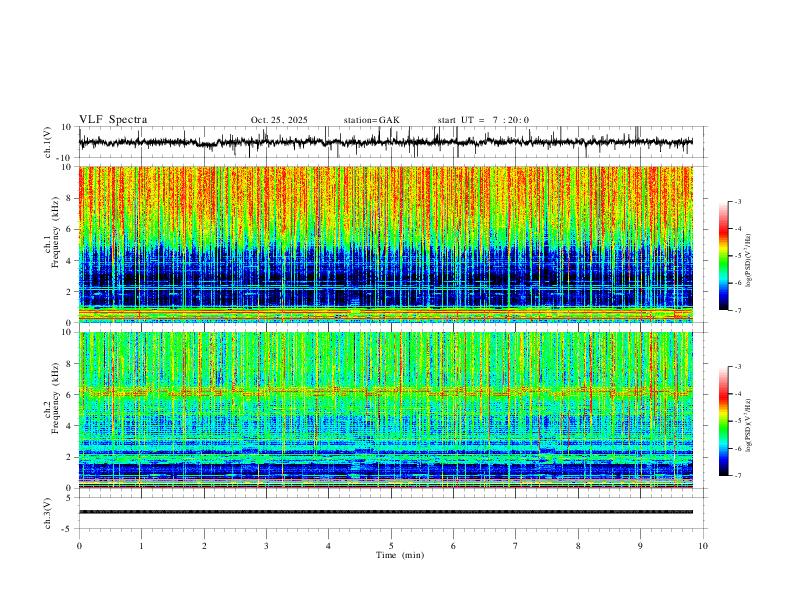Select the "ch.1 Frequency (kHz)" axis label

pyautogui.click(x=51, y=230)
